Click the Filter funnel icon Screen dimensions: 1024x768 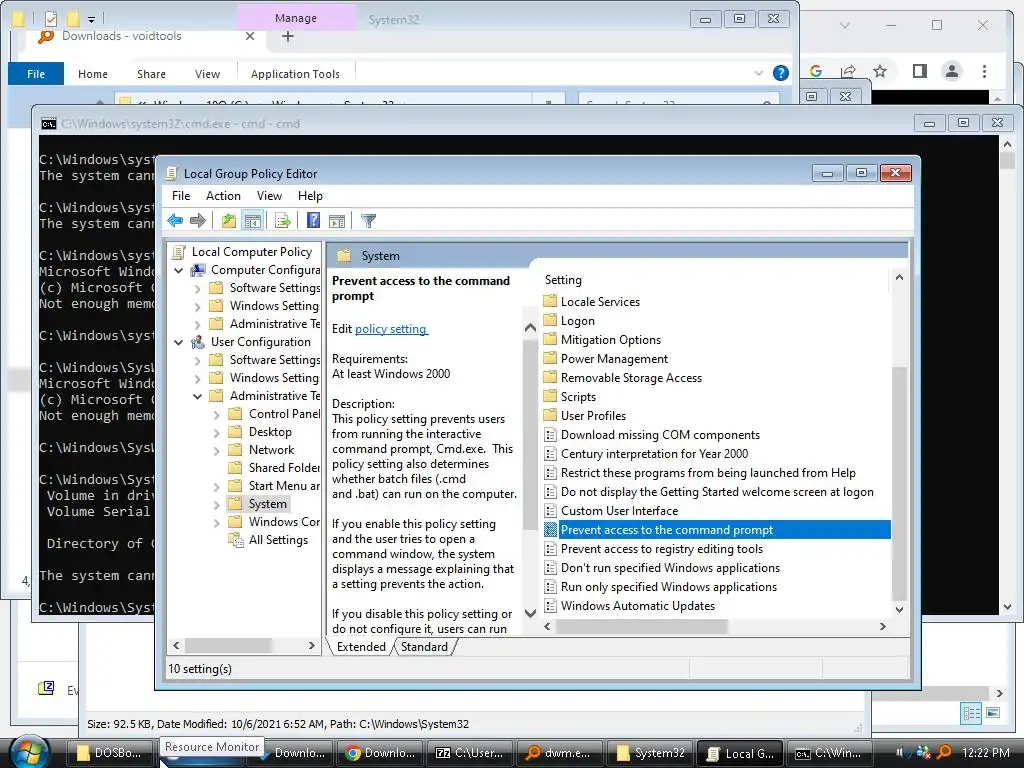tap(368, 221)
